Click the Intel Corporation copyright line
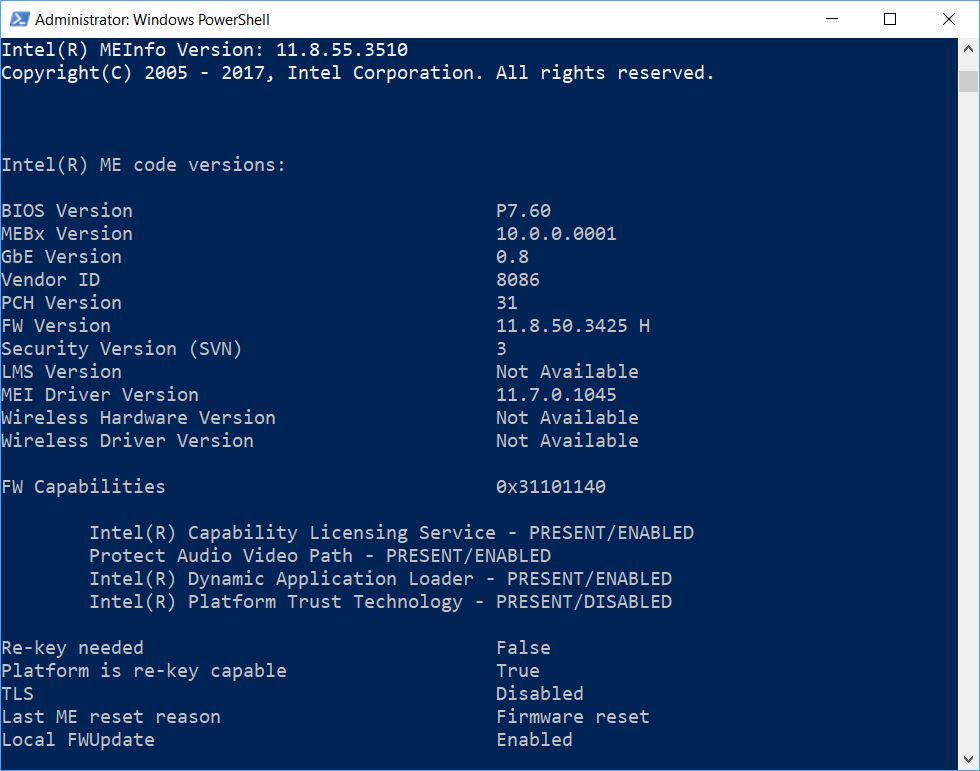Viewport: 980px width, 771px height. pos(357,73)
